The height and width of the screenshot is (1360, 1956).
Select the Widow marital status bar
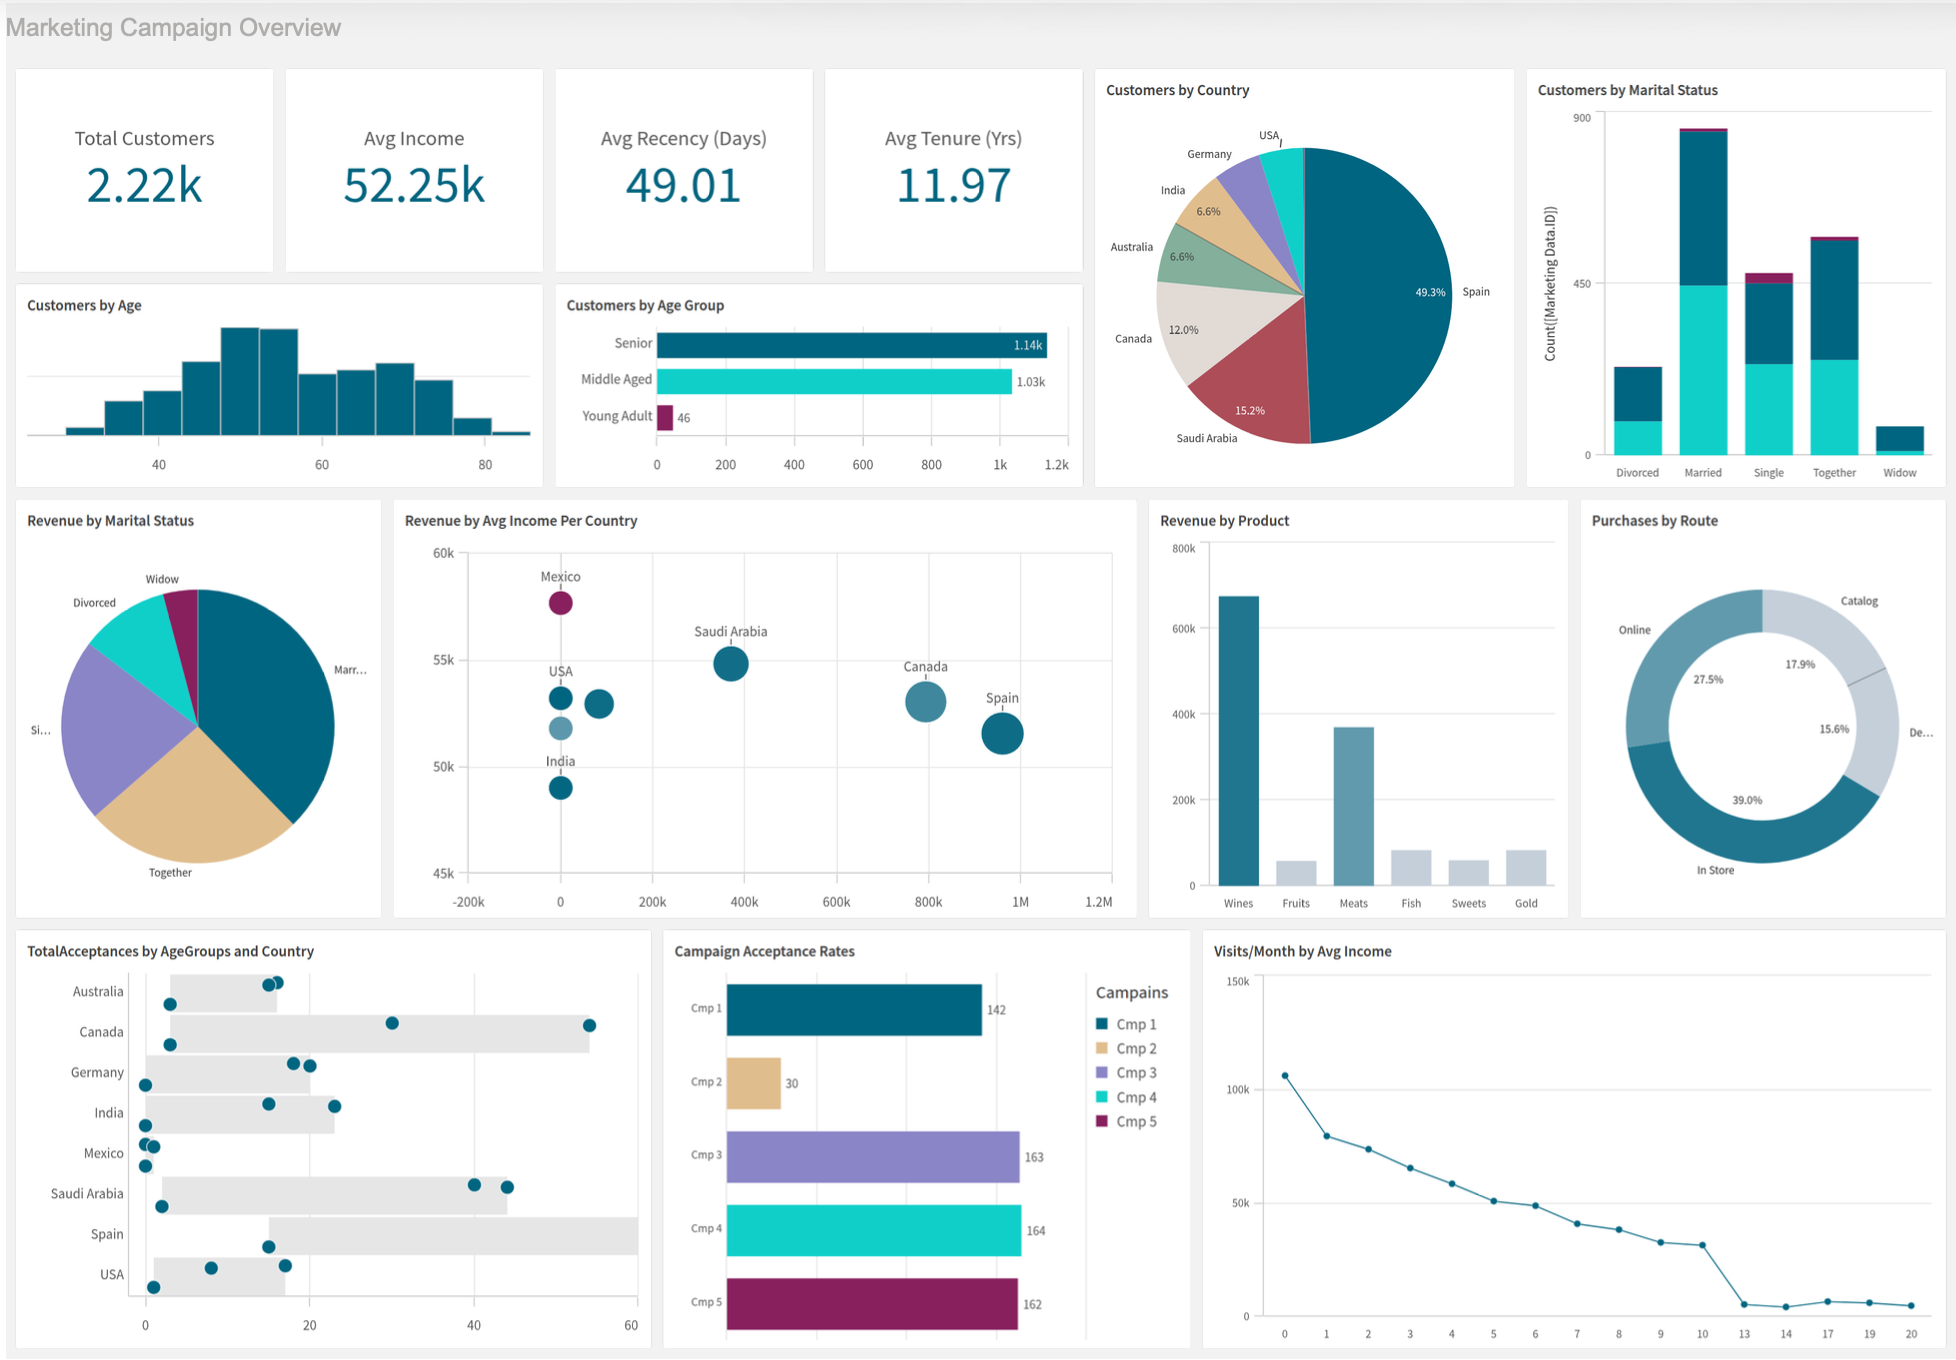tap(1899, 440)
